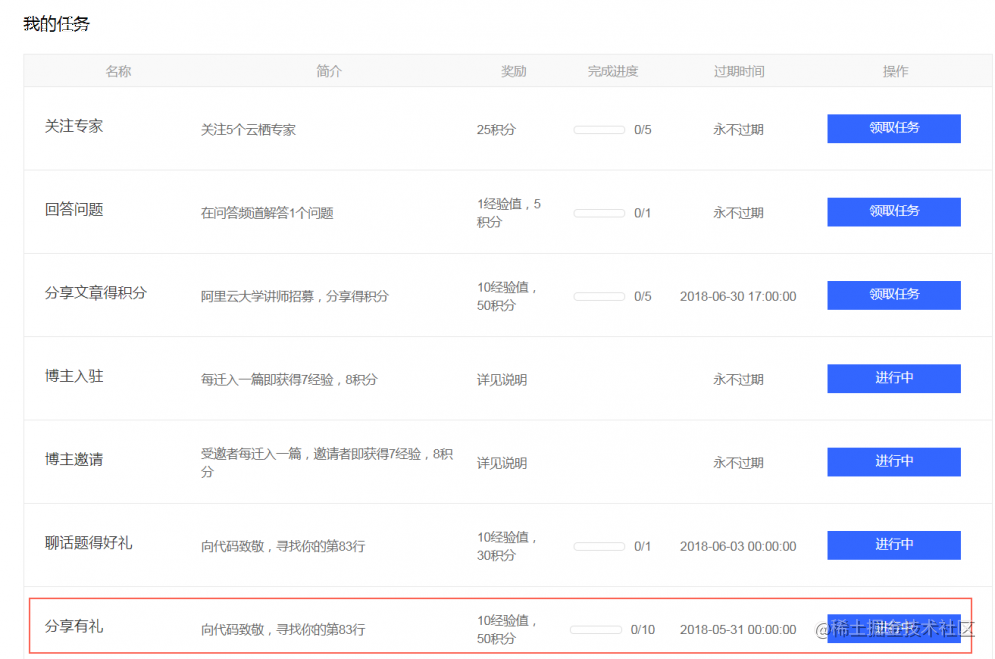The height and width of the screenshot is (659, 995).
Task: Click progress value 0/1 in 回答问题 row
Action: point(642,213)
